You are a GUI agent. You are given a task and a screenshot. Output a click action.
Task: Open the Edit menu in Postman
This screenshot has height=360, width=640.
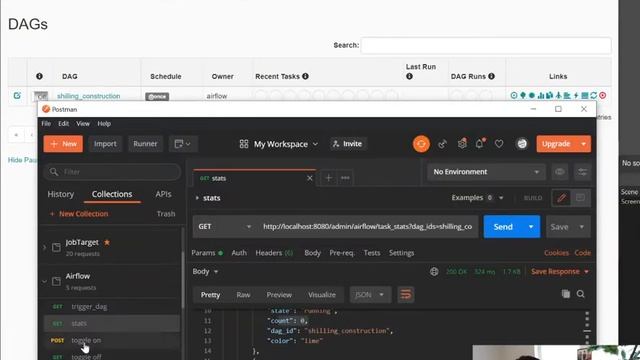point(63,124)
